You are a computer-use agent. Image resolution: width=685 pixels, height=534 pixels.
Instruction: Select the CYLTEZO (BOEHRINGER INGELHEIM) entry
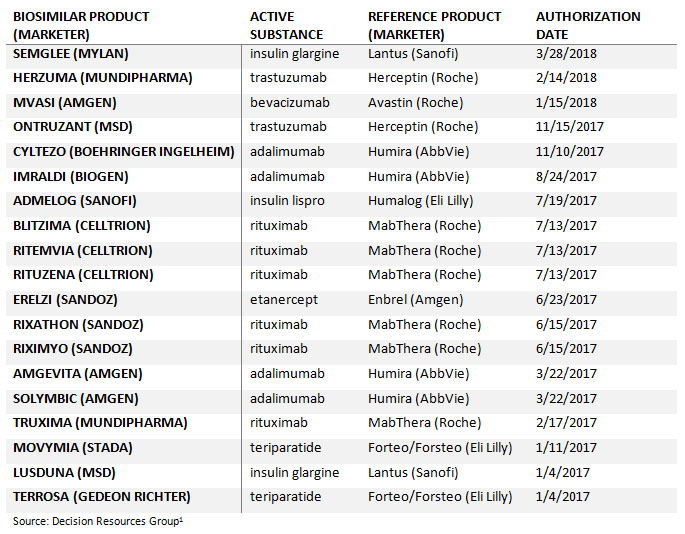tap(123, 152)
